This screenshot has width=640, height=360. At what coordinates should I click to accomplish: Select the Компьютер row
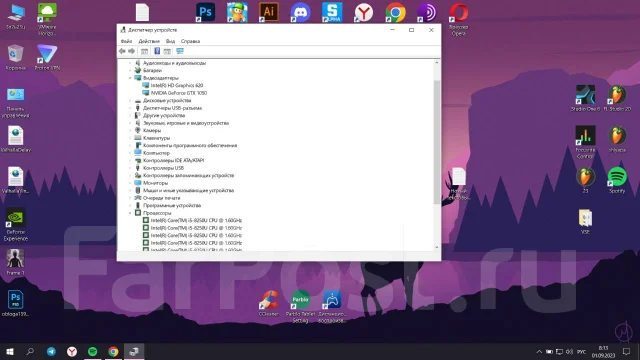pyautogui.click(x=156, y=153)
